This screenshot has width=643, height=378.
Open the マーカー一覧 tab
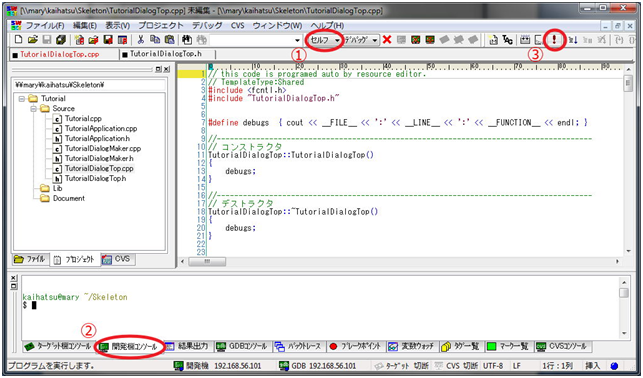tap(508, 346)
